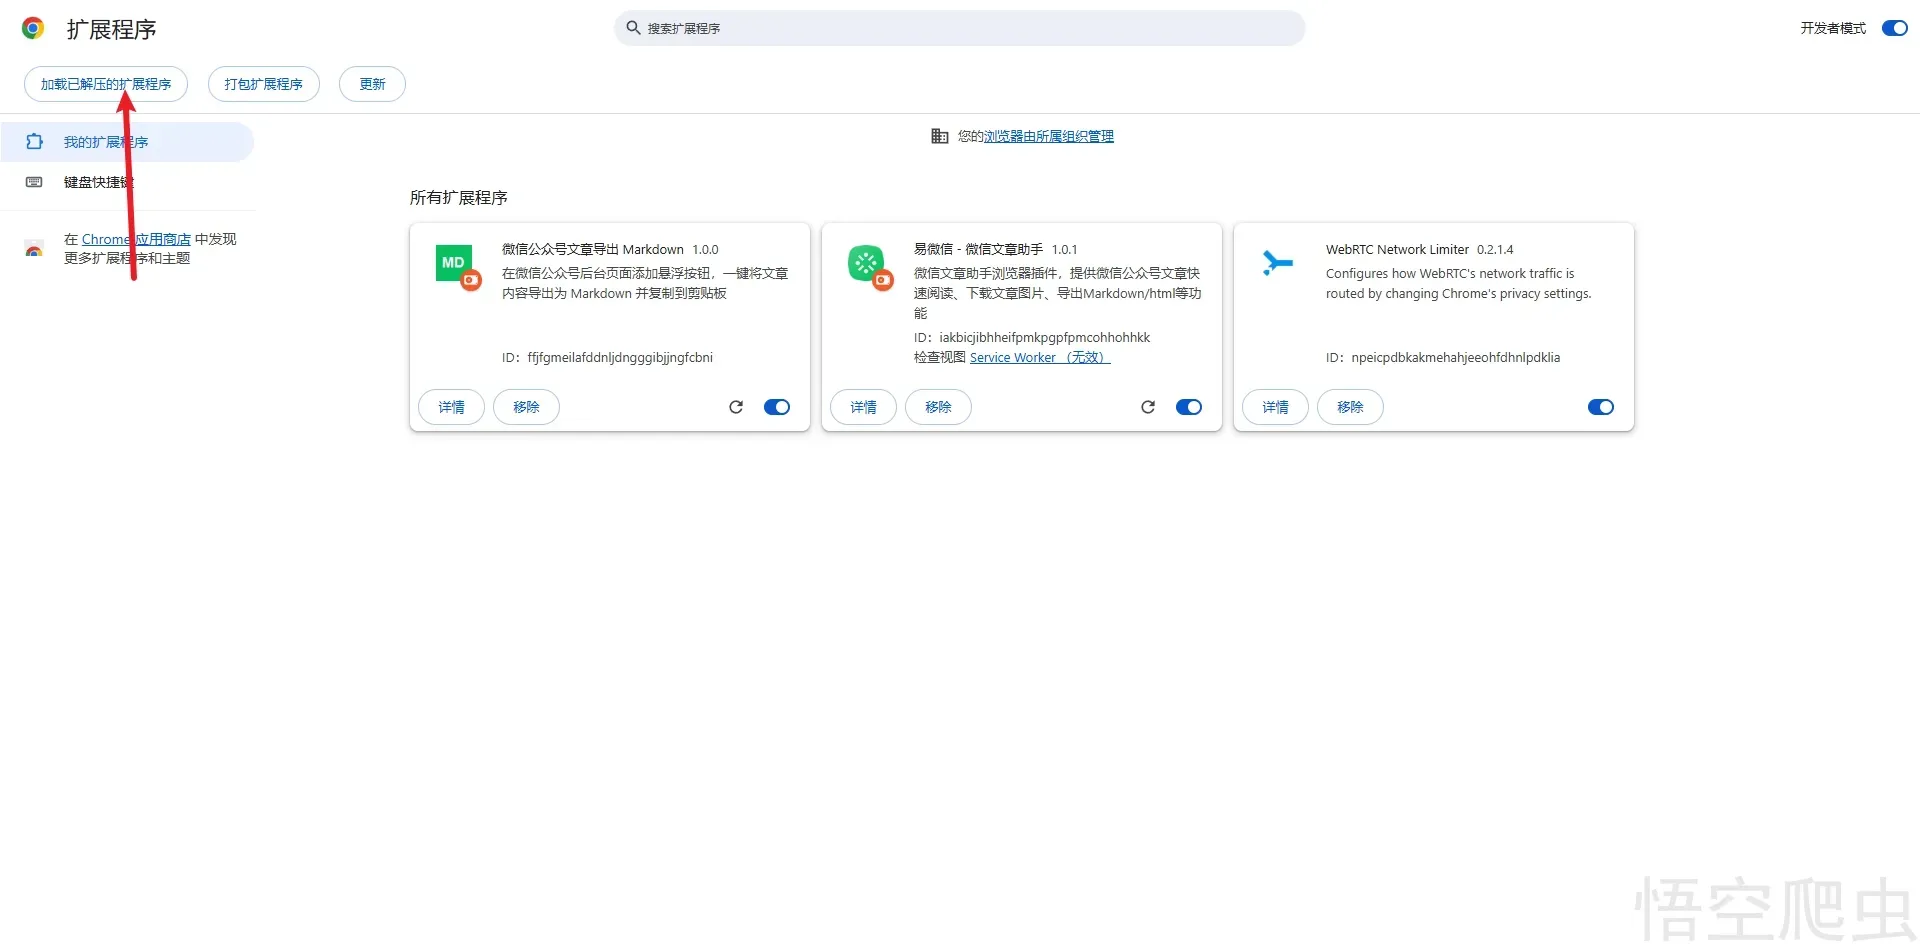
Task: Click the MD extension icon
Action: point(455,264)
